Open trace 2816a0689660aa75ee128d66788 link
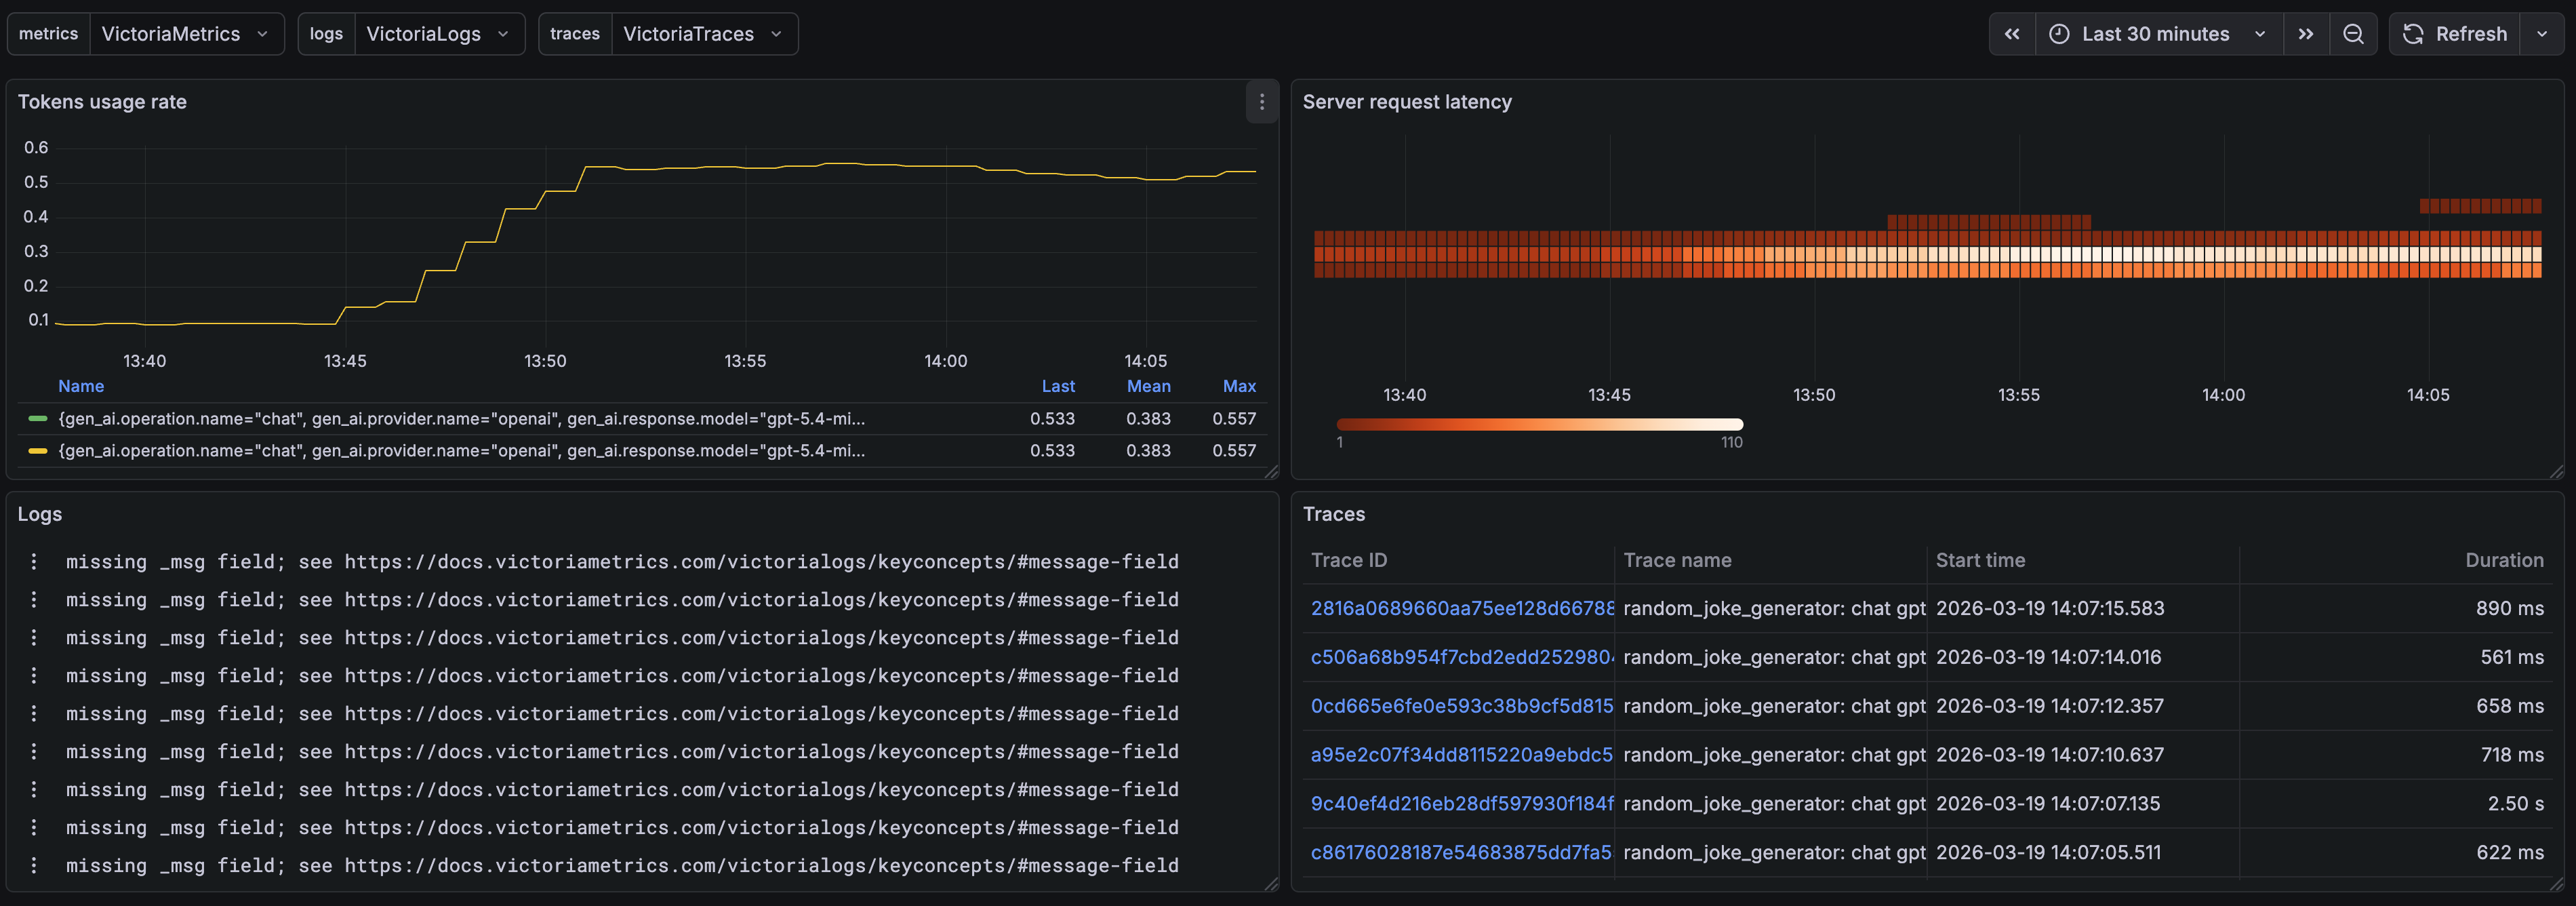The image size is (2576, 906). (x=1462, y=608)
